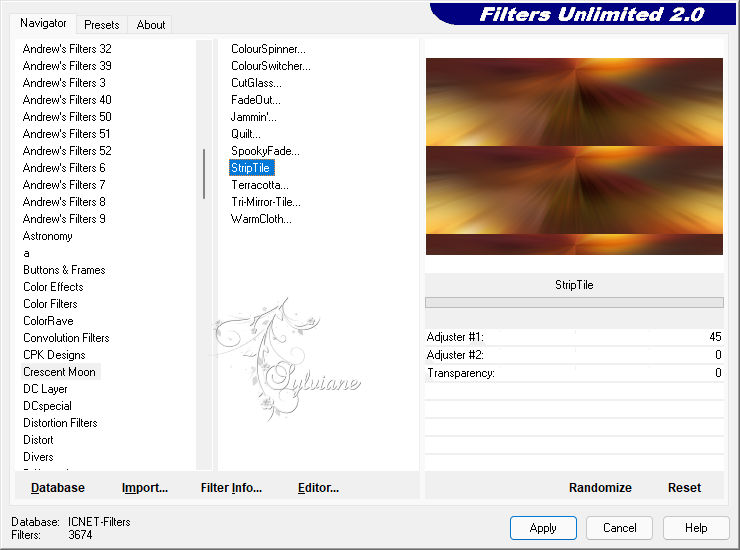Click the progress bar under StripTile
This screenshot has height=550, width=740.
(574, 303)
